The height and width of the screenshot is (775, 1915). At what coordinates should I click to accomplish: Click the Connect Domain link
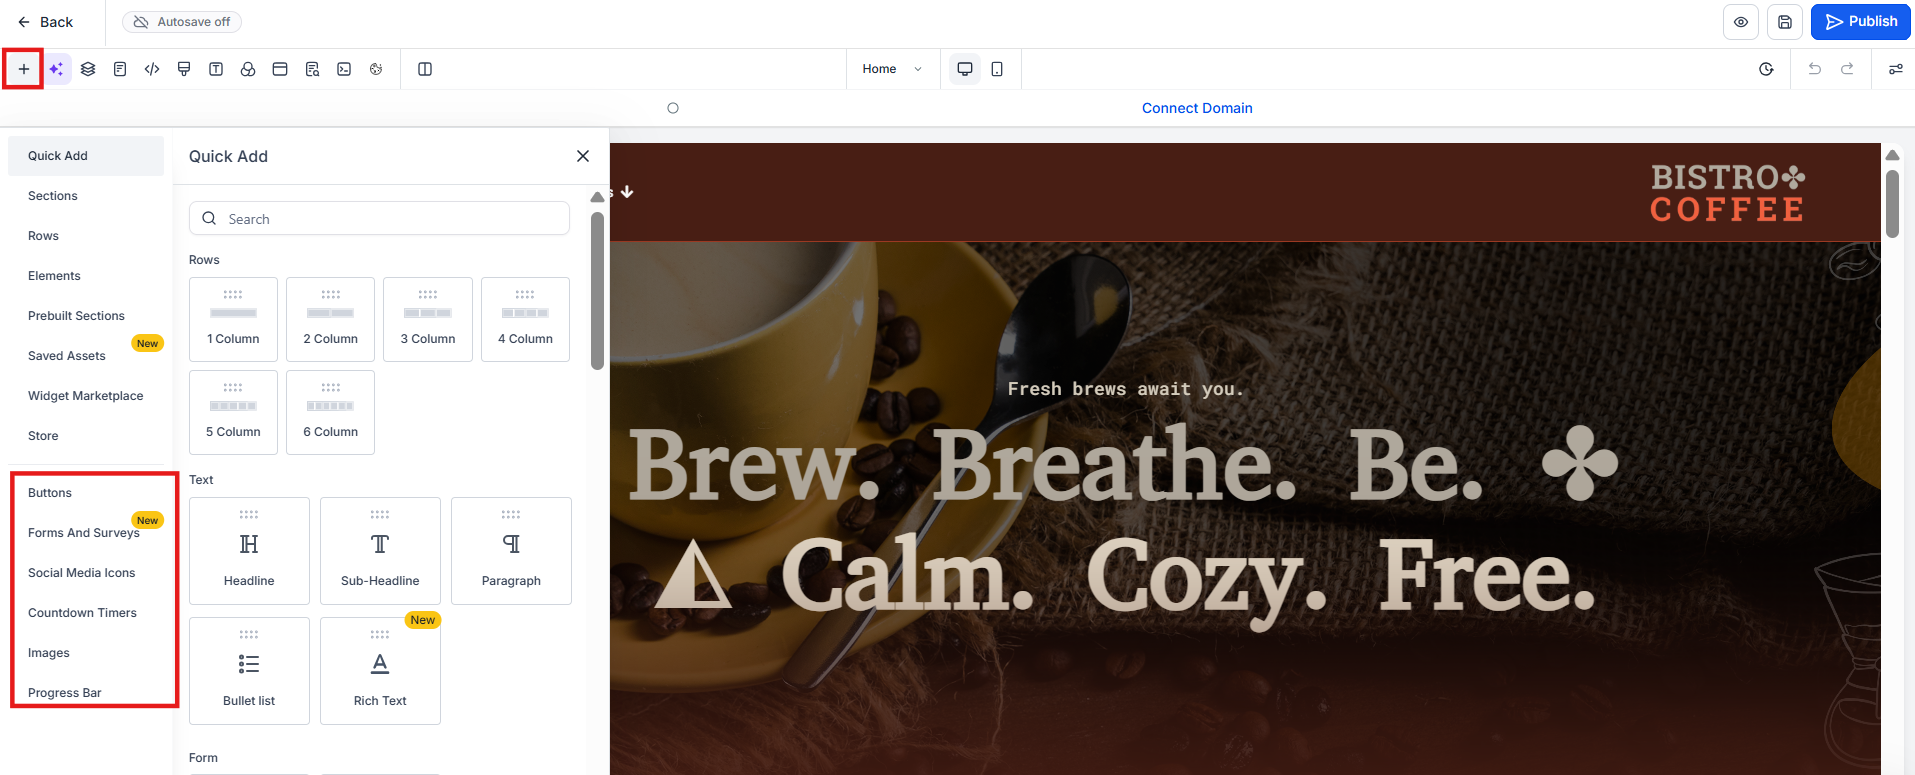coord(1197,108)
